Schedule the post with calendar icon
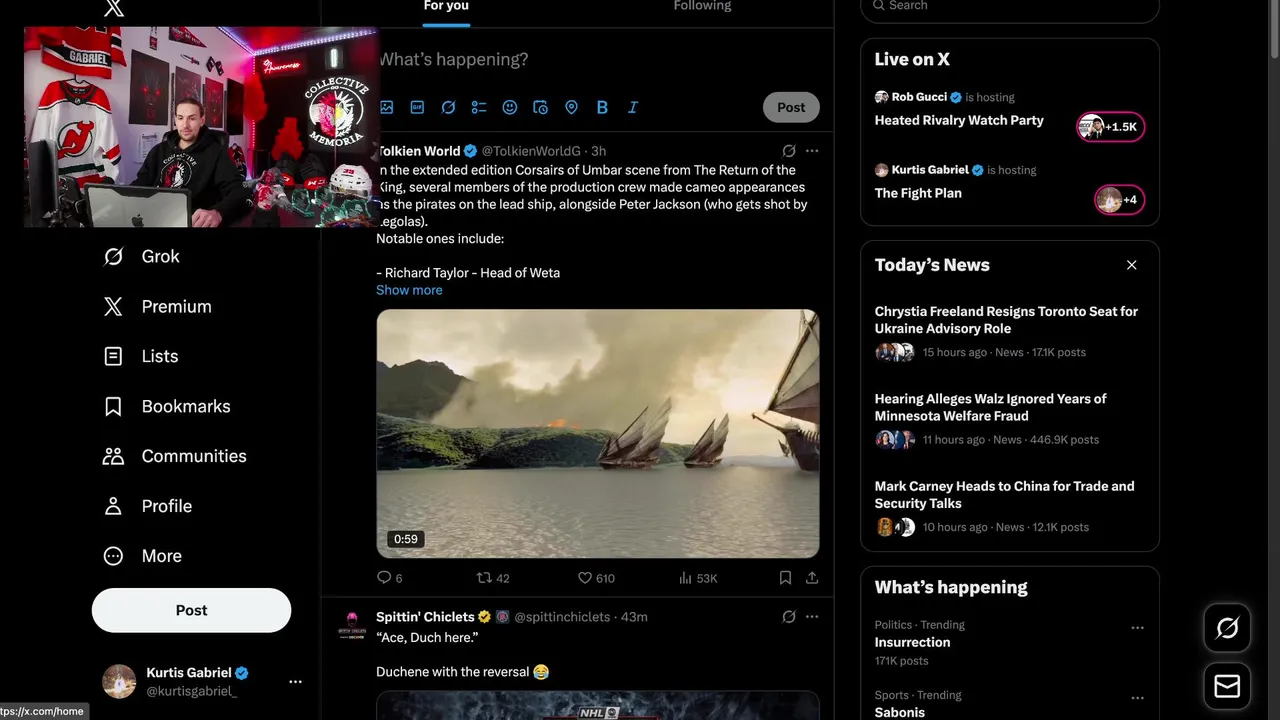 click(x=540, y=107)
